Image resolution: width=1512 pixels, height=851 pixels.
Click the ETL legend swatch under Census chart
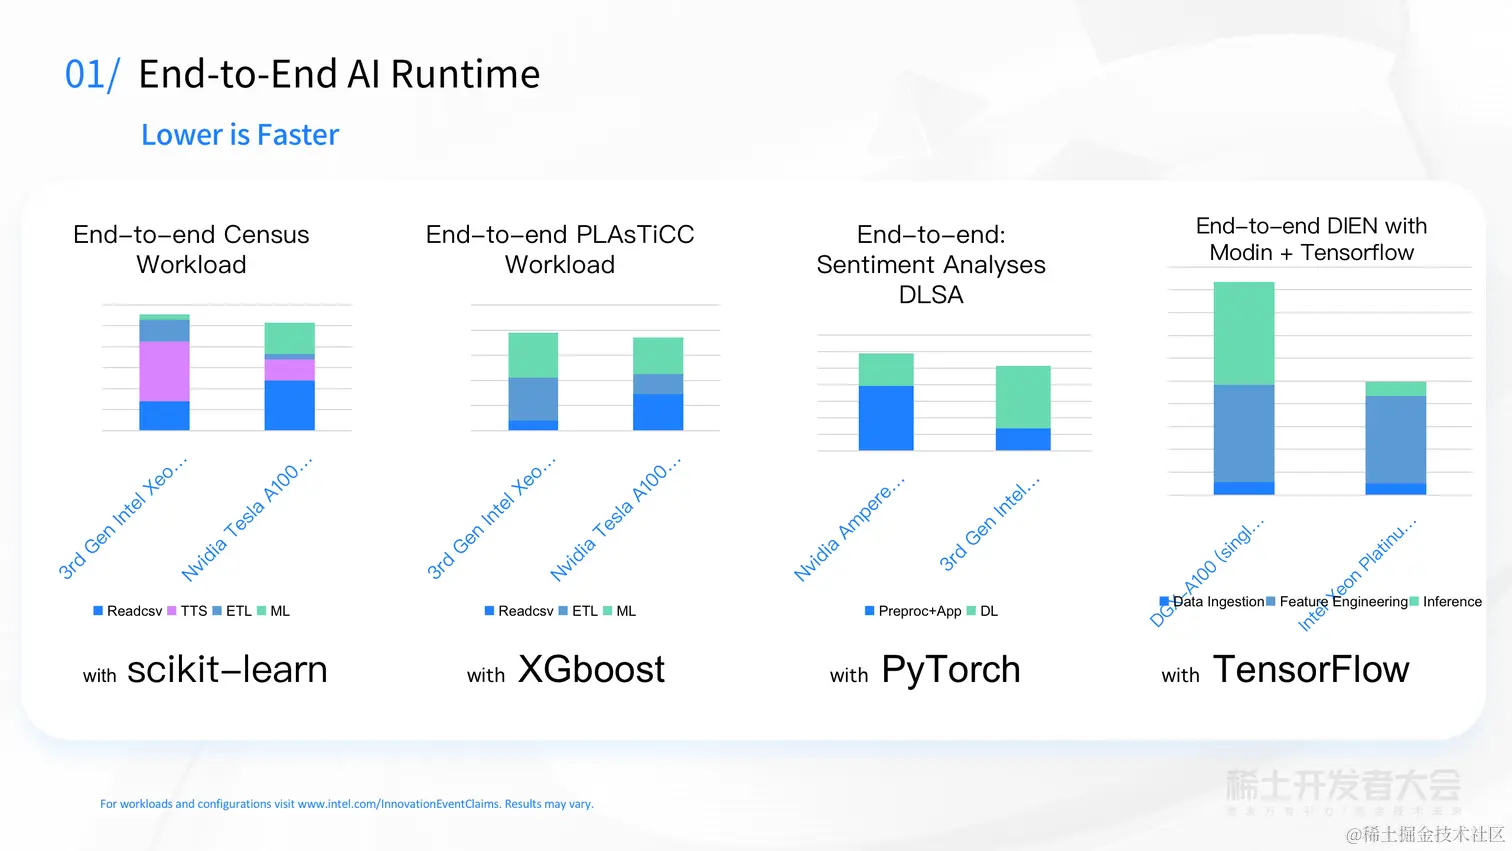pyautogui.click(x=217, y=611)
